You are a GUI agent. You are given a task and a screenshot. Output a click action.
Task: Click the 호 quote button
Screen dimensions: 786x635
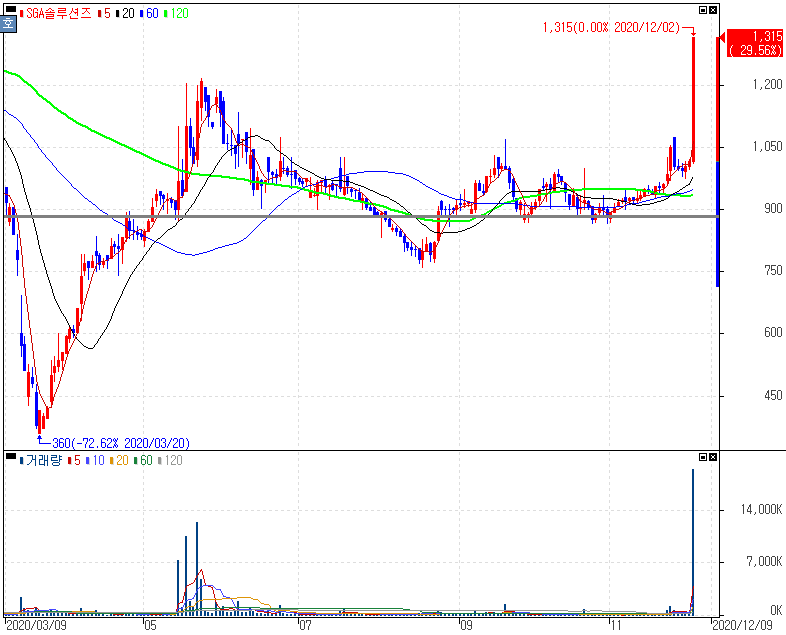click(9, 24)
